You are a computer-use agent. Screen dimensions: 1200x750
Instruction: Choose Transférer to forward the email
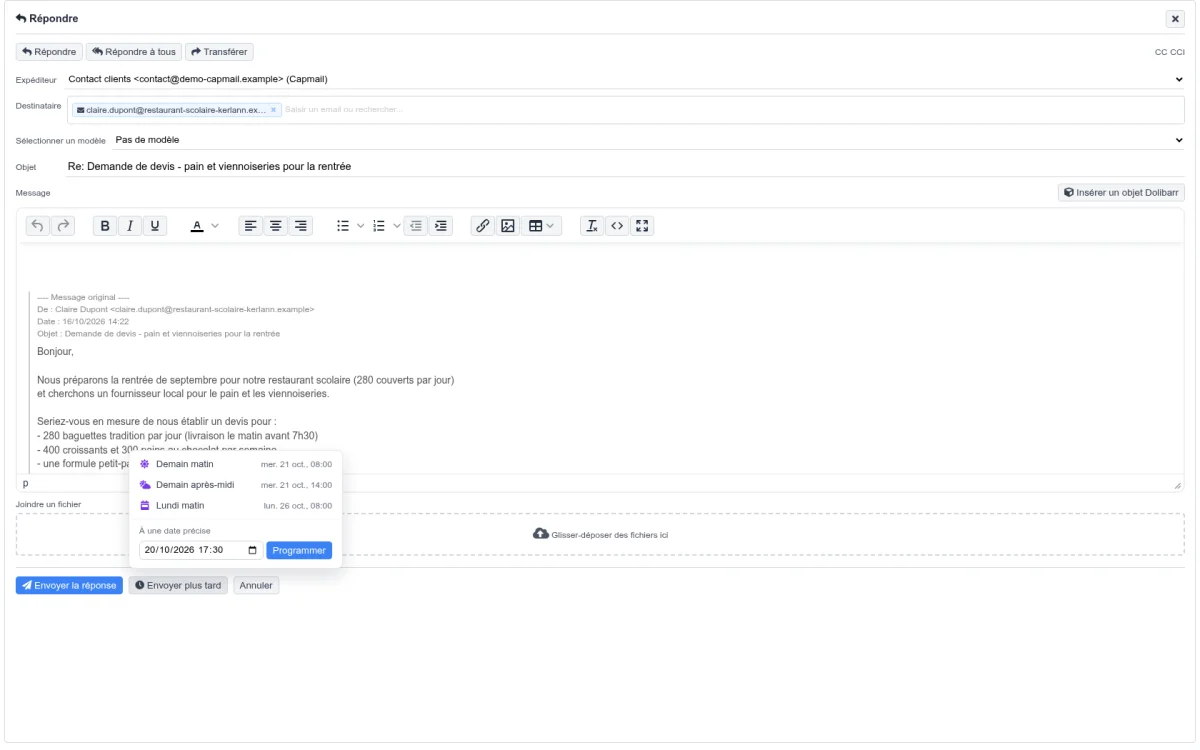219,52
